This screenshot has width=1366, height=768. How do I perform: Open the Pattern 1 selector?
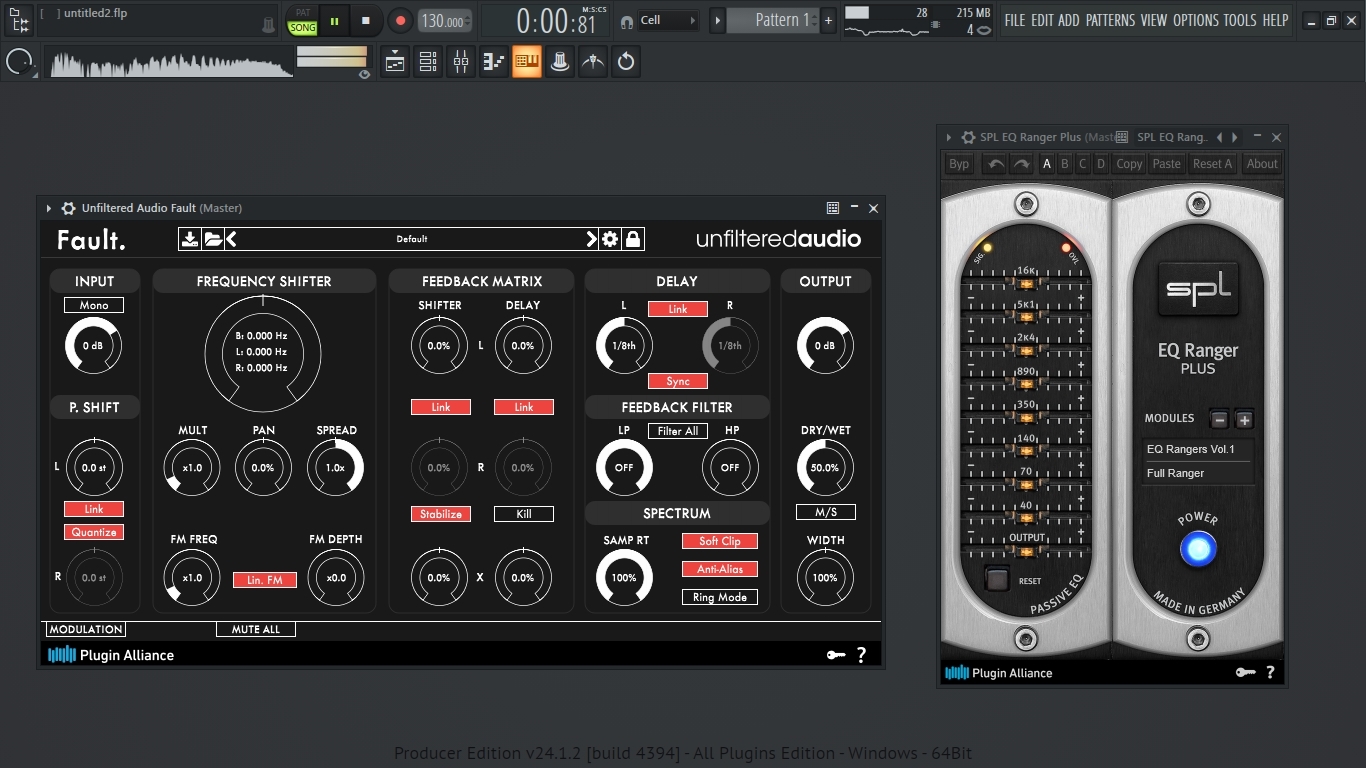pyautogui.click(x=772, y=20)
